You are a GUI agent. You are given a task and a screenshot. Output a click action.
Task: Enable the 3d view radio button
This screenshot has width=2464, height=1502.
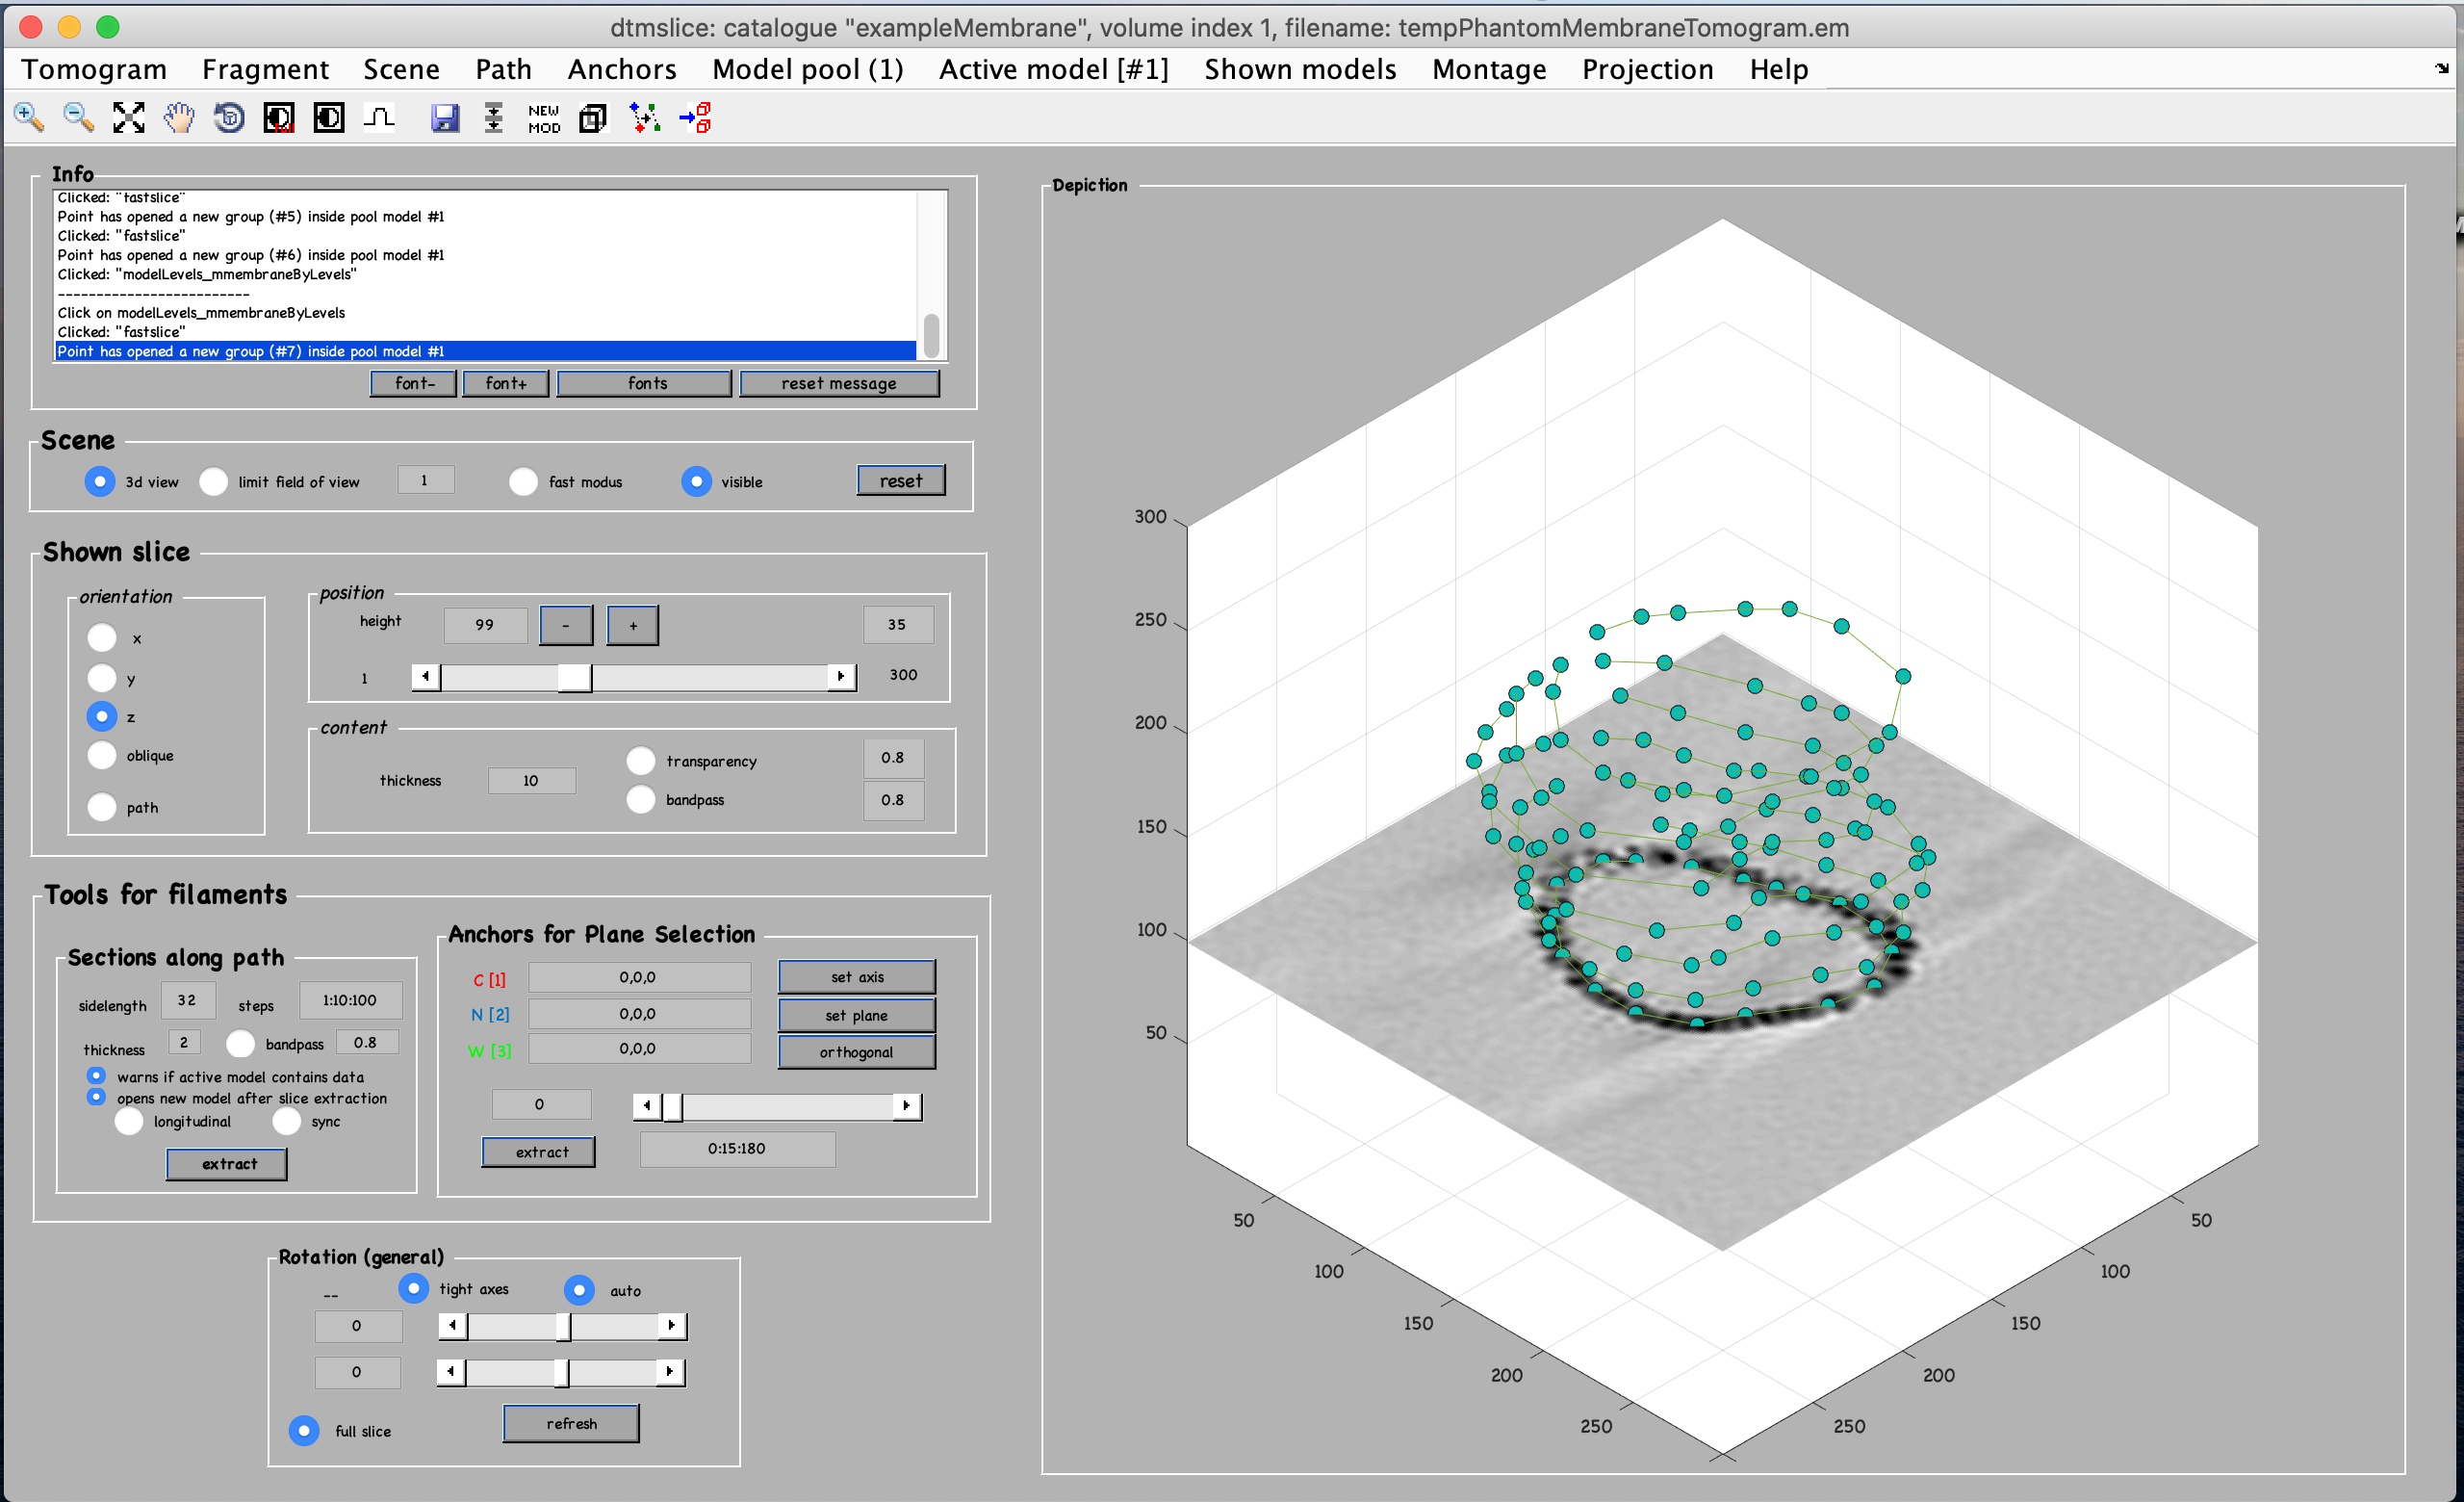[x=100, y=481]
